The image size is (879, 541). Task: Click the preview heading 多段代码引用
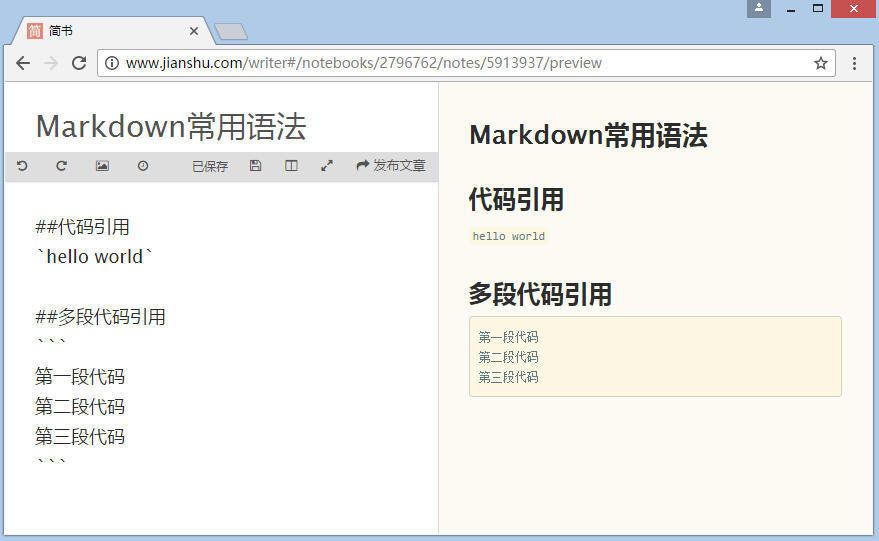coord(540,294)
